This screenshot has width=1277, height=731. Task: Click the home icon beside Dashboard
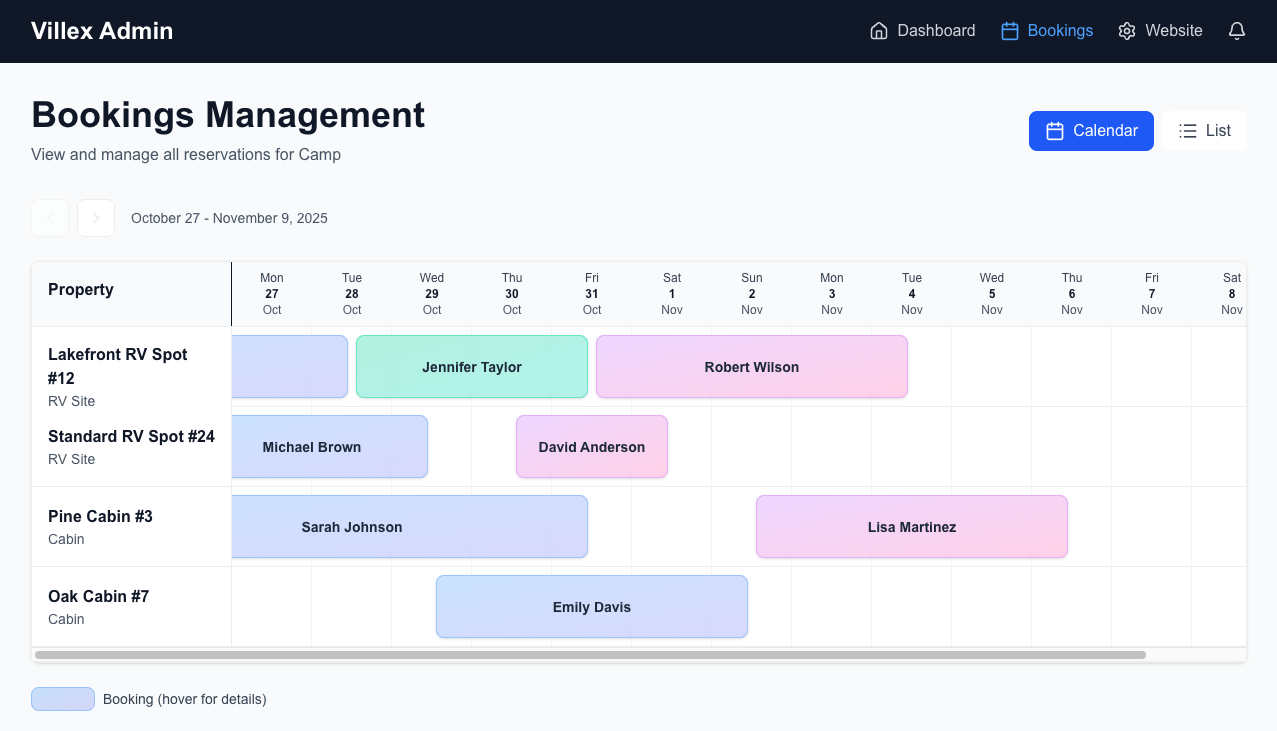[x=879, y=31]
